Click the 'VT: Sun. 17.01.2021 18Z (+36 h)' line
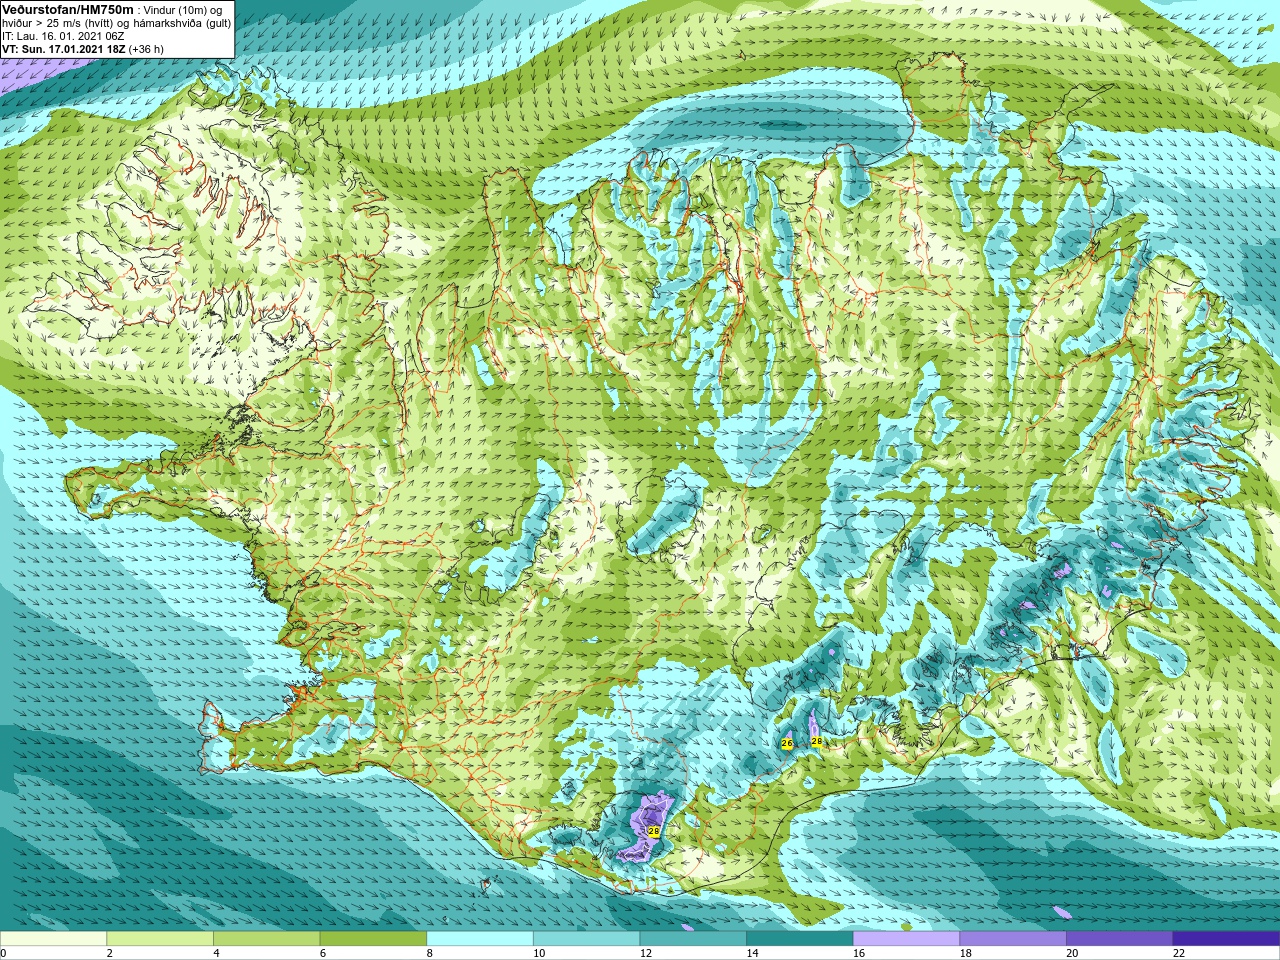The width and height of the screenshot is (1280, 960). click(x=83, y=49)
